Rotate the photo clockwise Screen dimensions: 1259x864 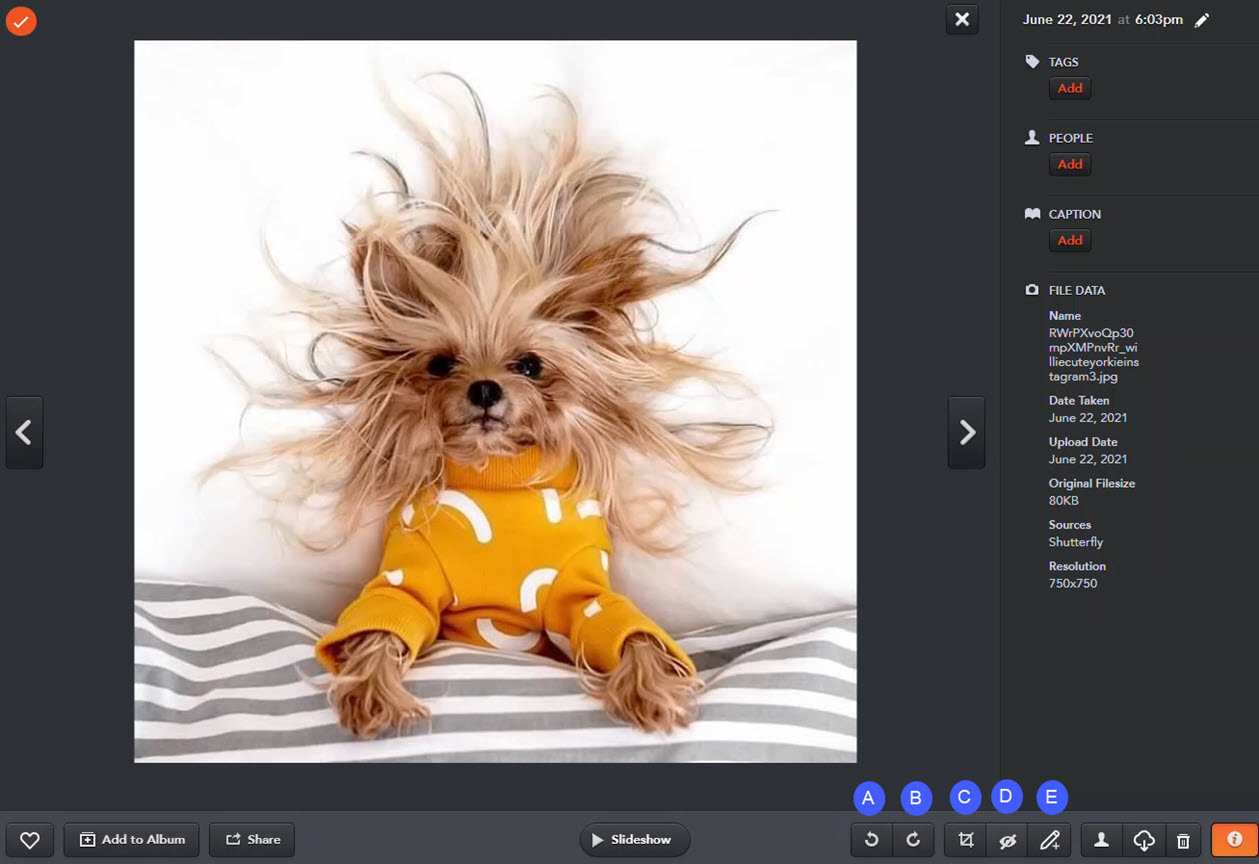[x=913, y=840]
